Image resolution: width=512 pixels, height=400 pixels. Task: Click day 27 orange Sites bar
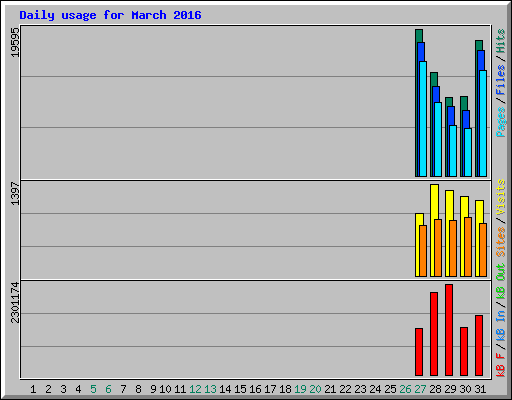(x=423, y=251)
